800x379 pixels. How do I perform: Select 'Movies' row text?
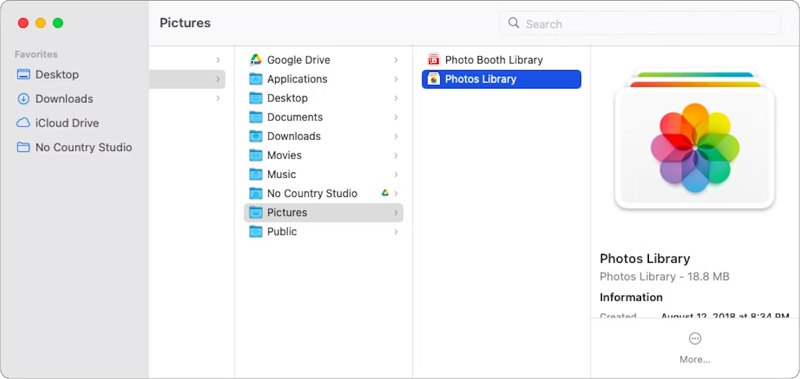coord(284,155)
